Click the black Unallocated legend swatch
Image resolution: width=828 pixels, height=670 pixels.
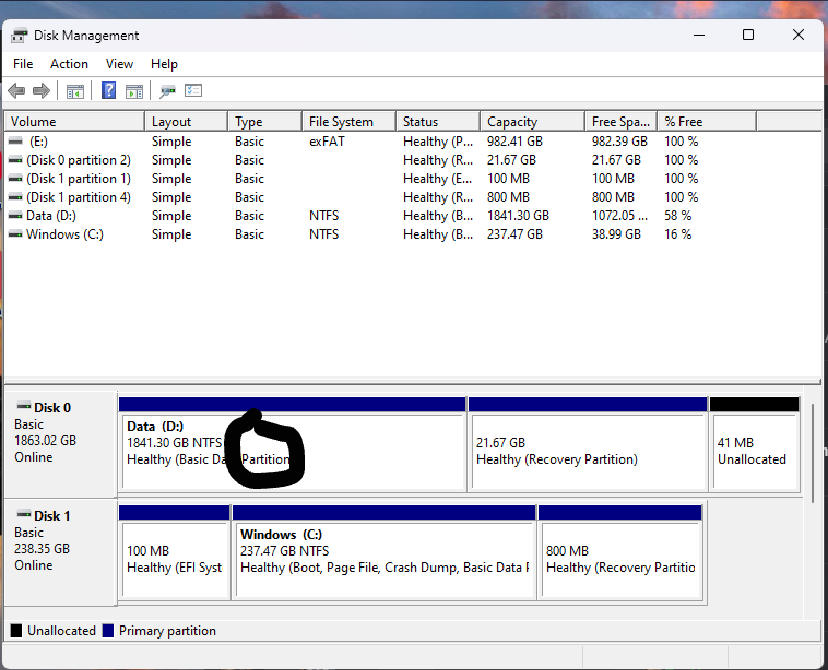point(16,630)
